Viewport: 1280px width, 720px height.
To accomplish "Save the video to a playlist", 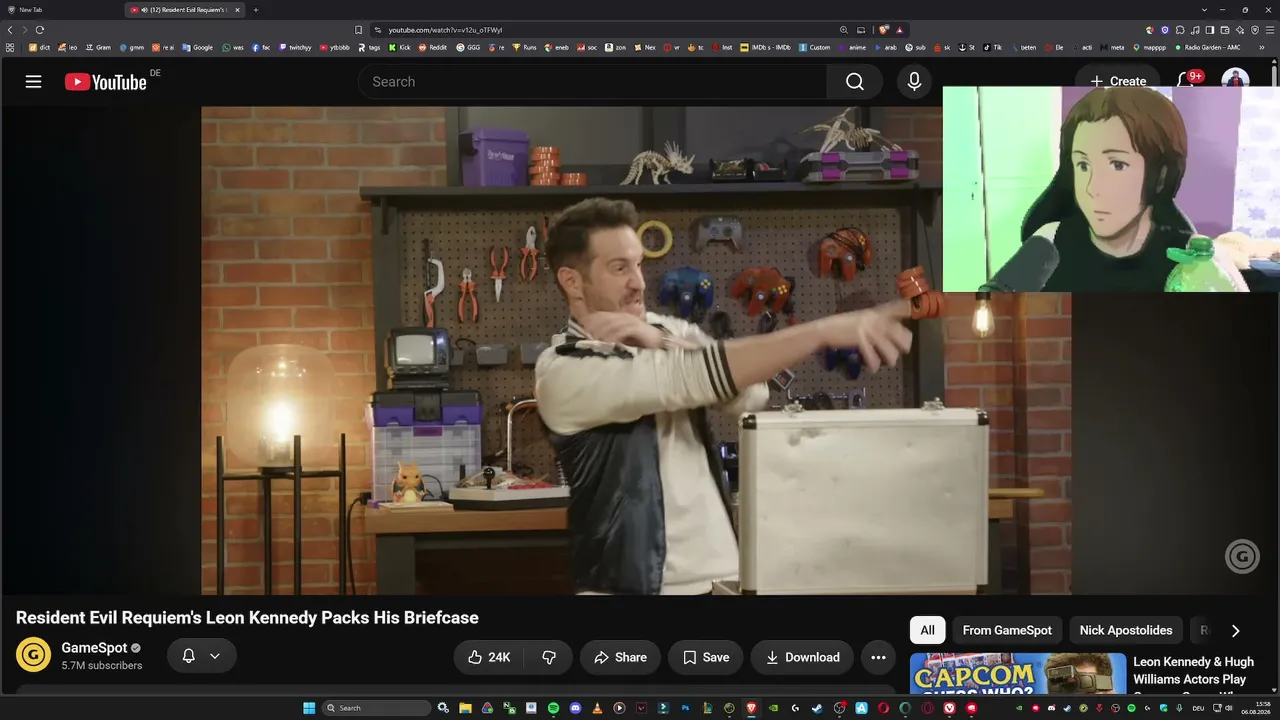I will click(x=706, y=657).
